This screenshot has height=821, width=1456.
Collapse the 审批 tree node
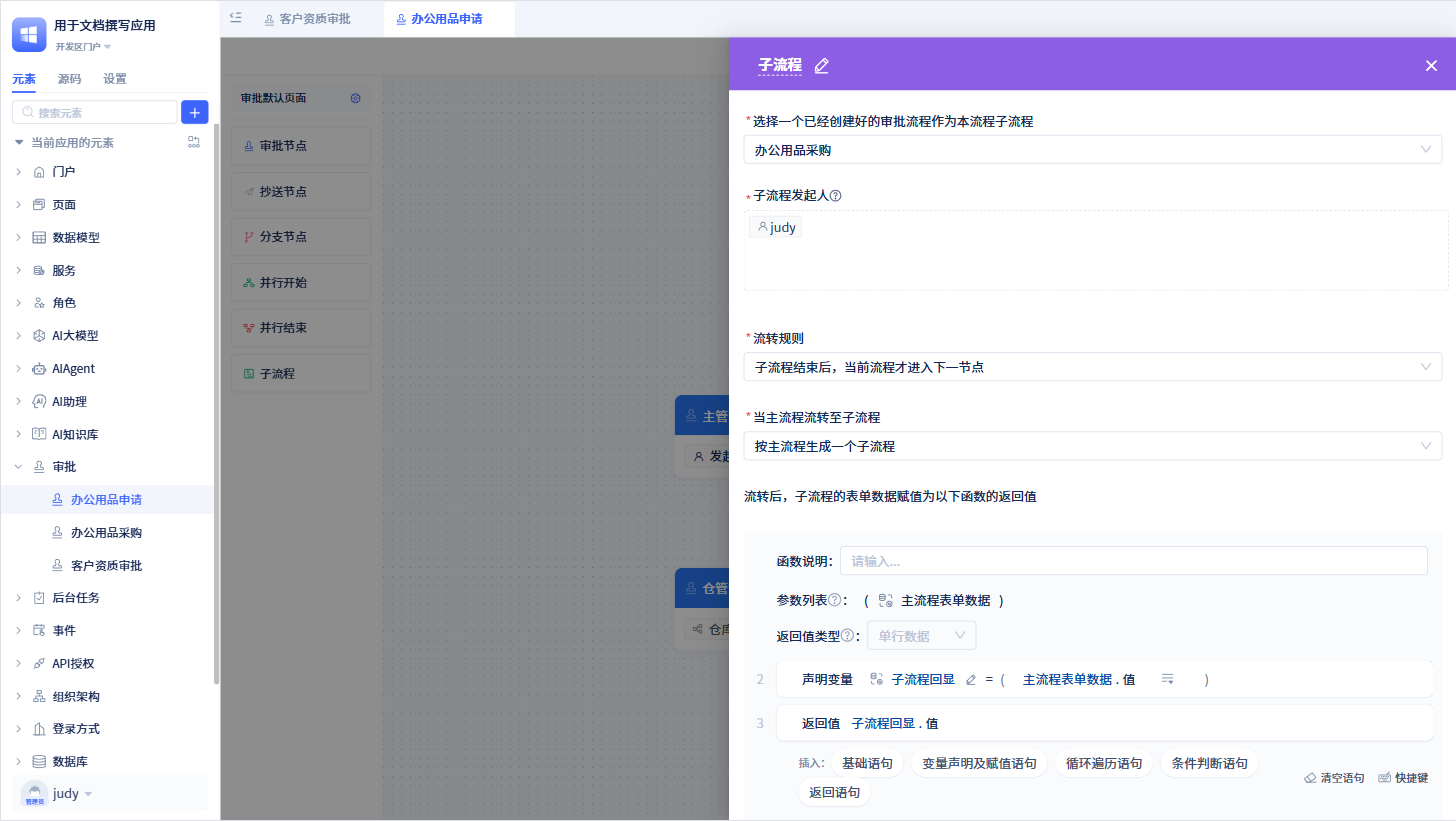pos(18,467)
